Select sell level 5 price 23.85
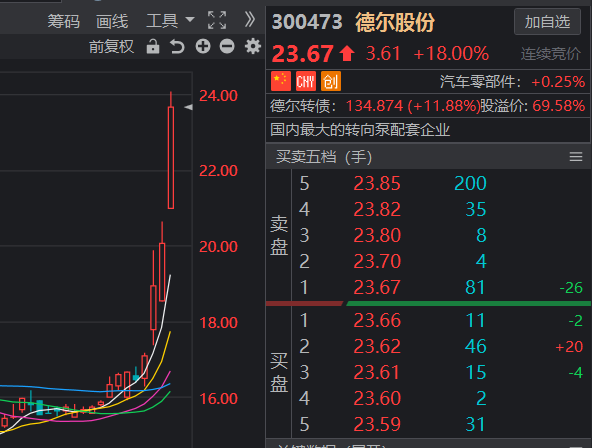The image size is (592, 448). [377, 183]
